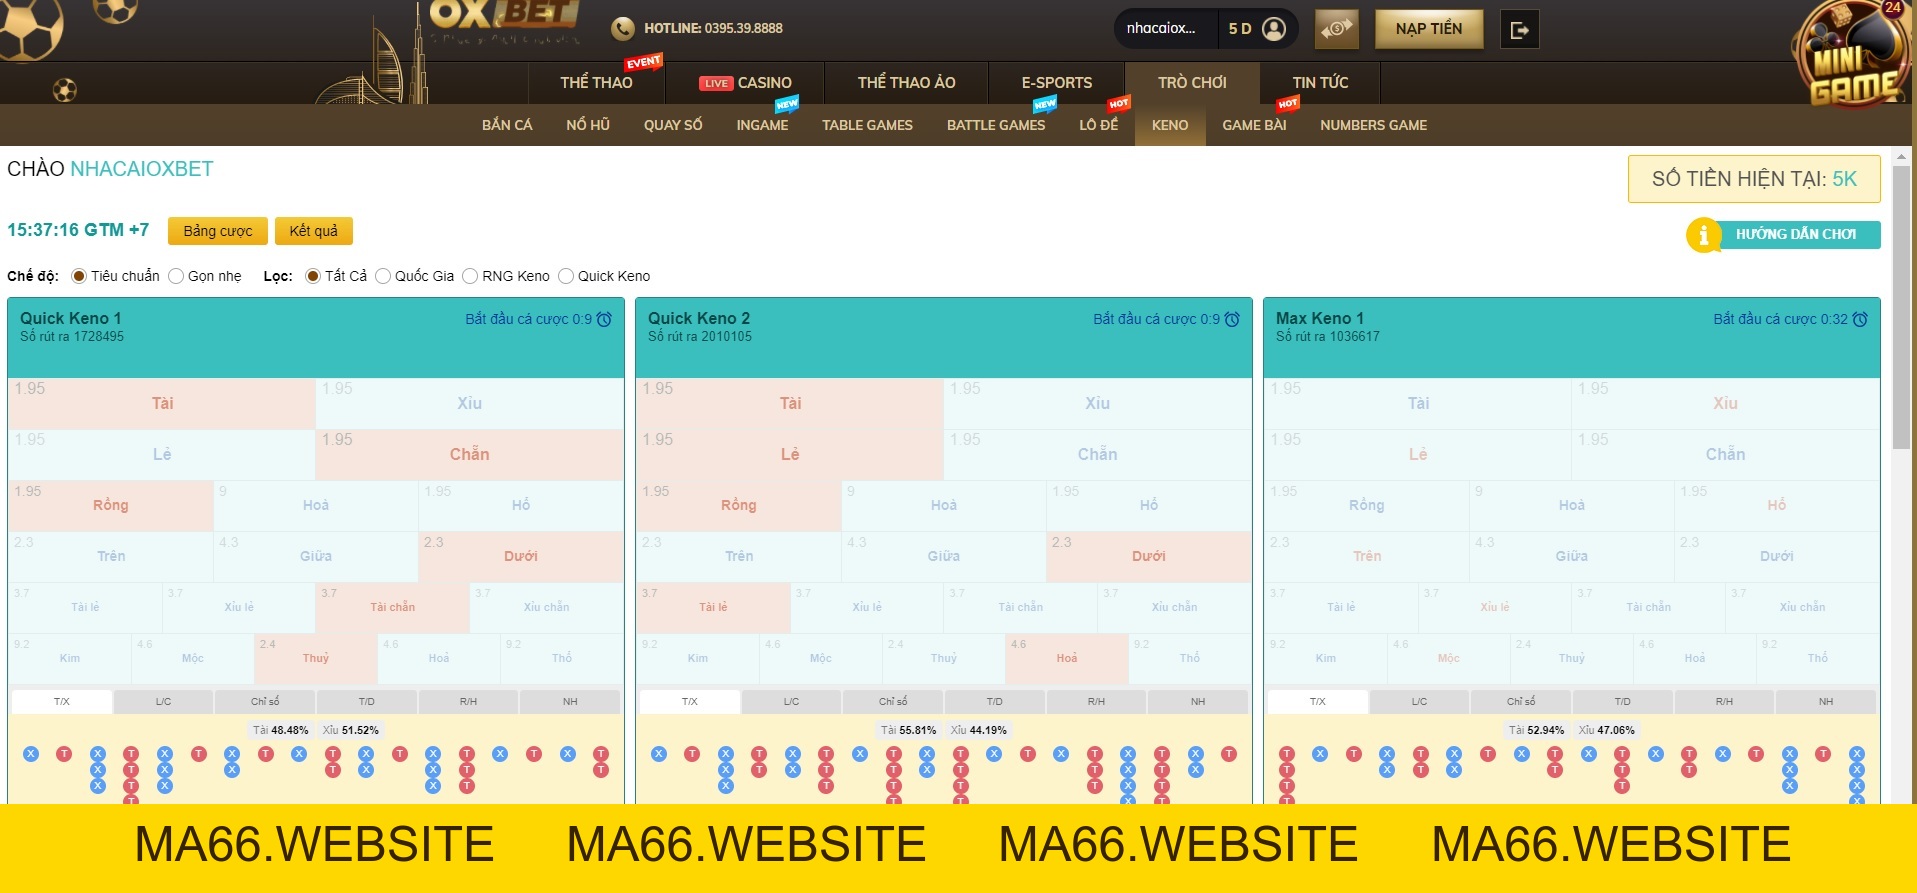Bet on Dưới in Quick Keno 2
1917x893 pixels.
tap(1149, 557)
